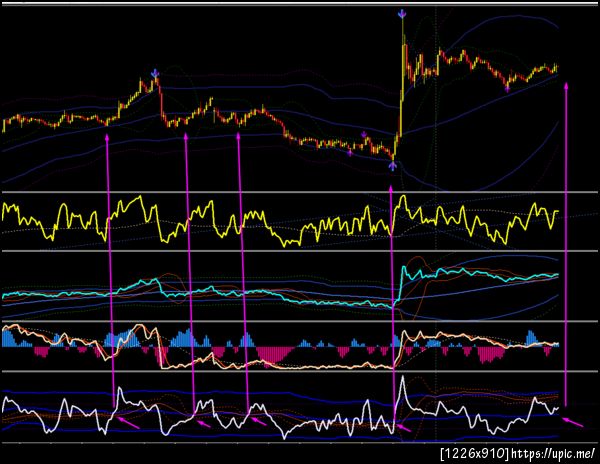The image size is (600, 464).
Task: Click the orange signal line in the histogram panel
Action: (x=280, y=347)
